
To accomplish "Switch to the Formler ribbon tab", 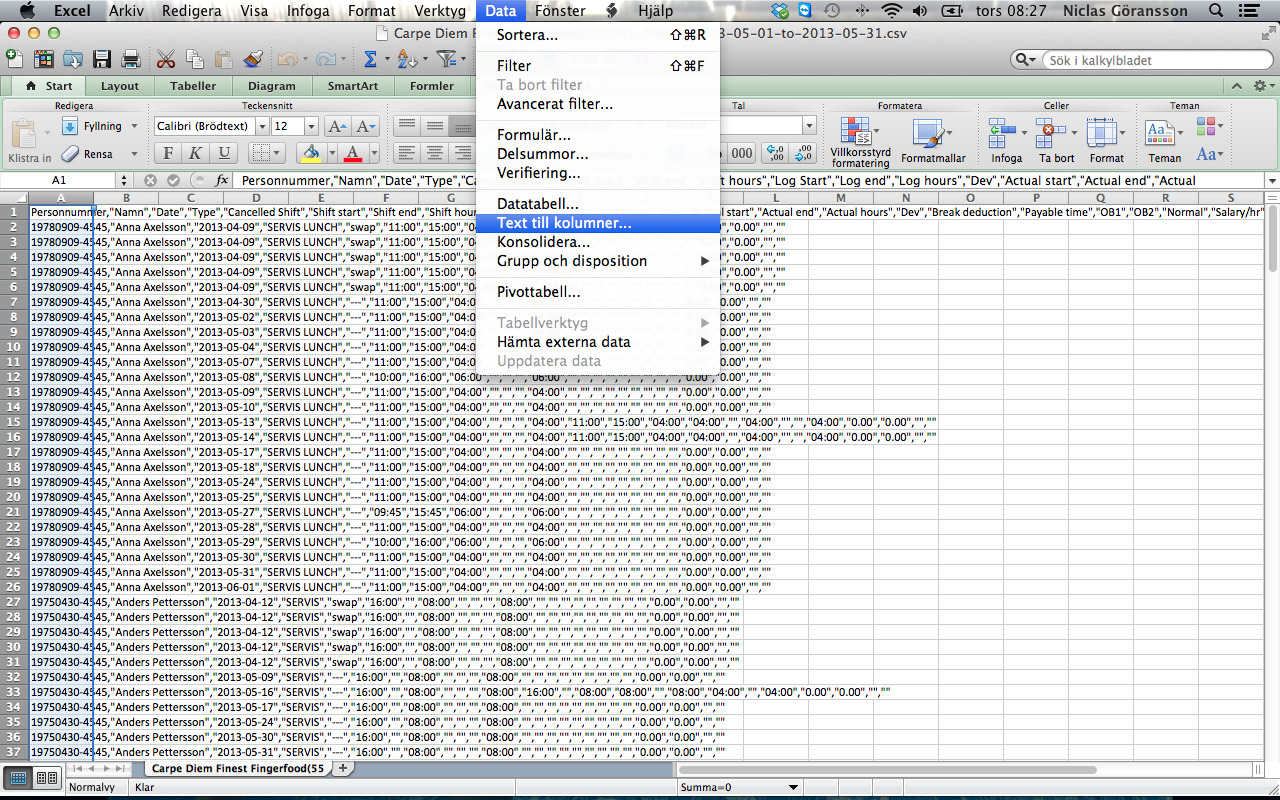I will [432, 86].
